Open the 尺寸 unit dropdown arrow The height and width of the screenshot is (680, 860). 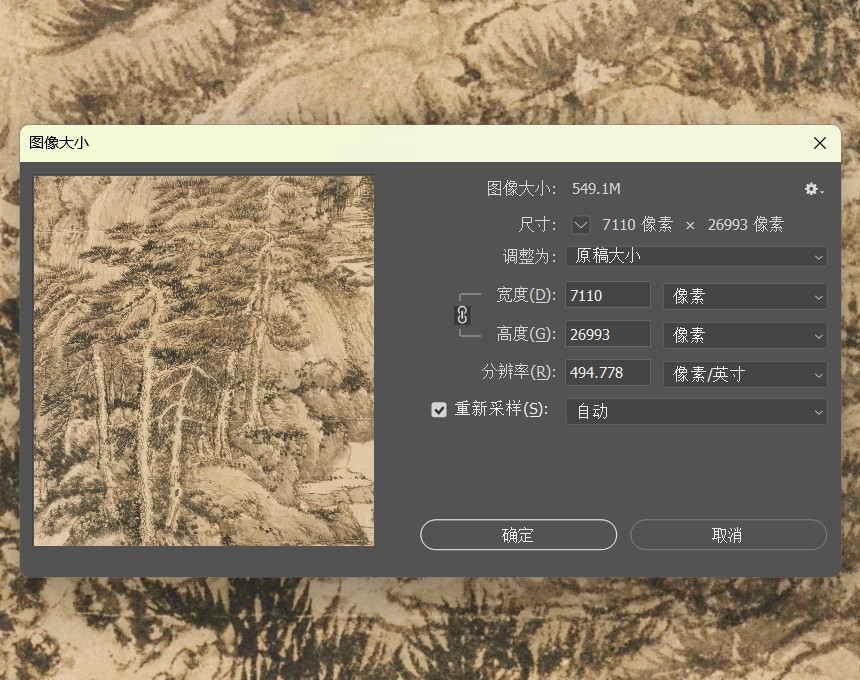[580, 225]
